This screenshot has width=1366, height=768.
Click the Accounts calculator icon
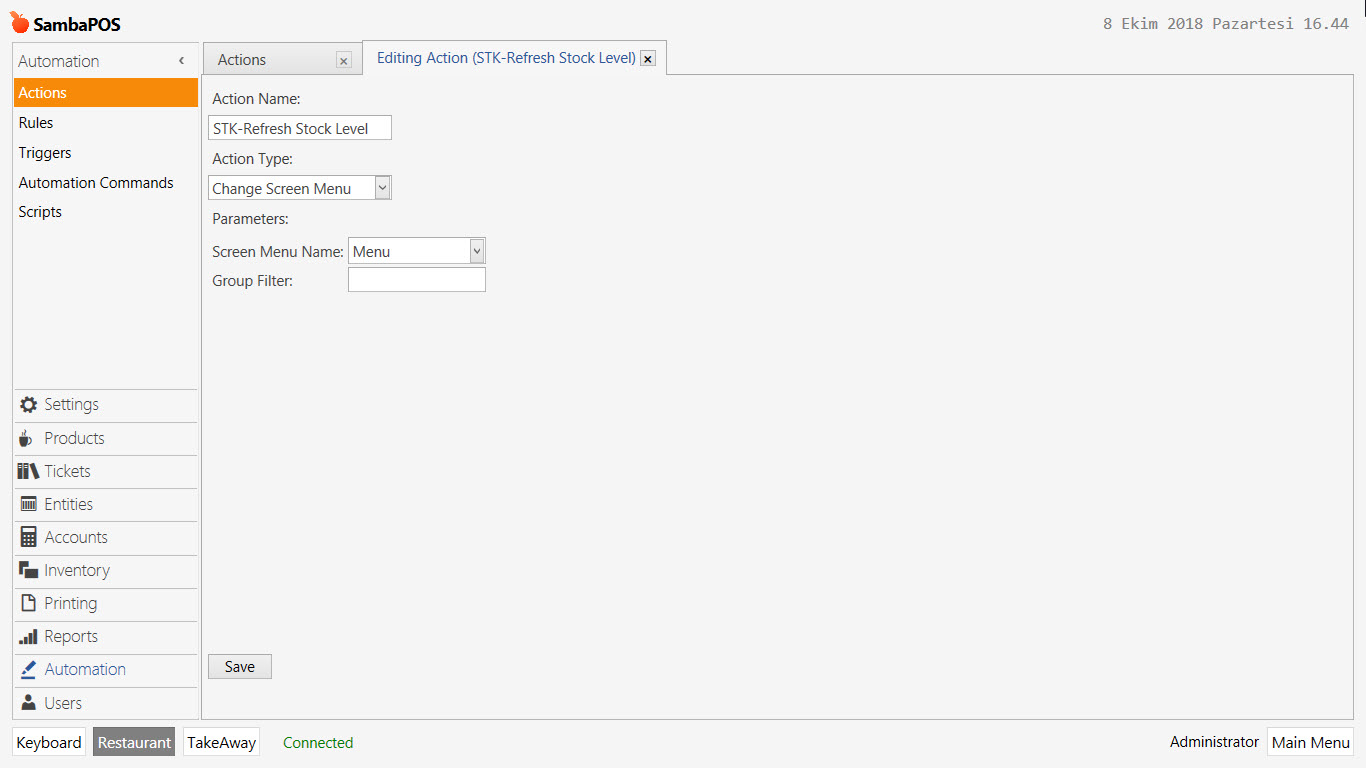click(x=28, y=537)
